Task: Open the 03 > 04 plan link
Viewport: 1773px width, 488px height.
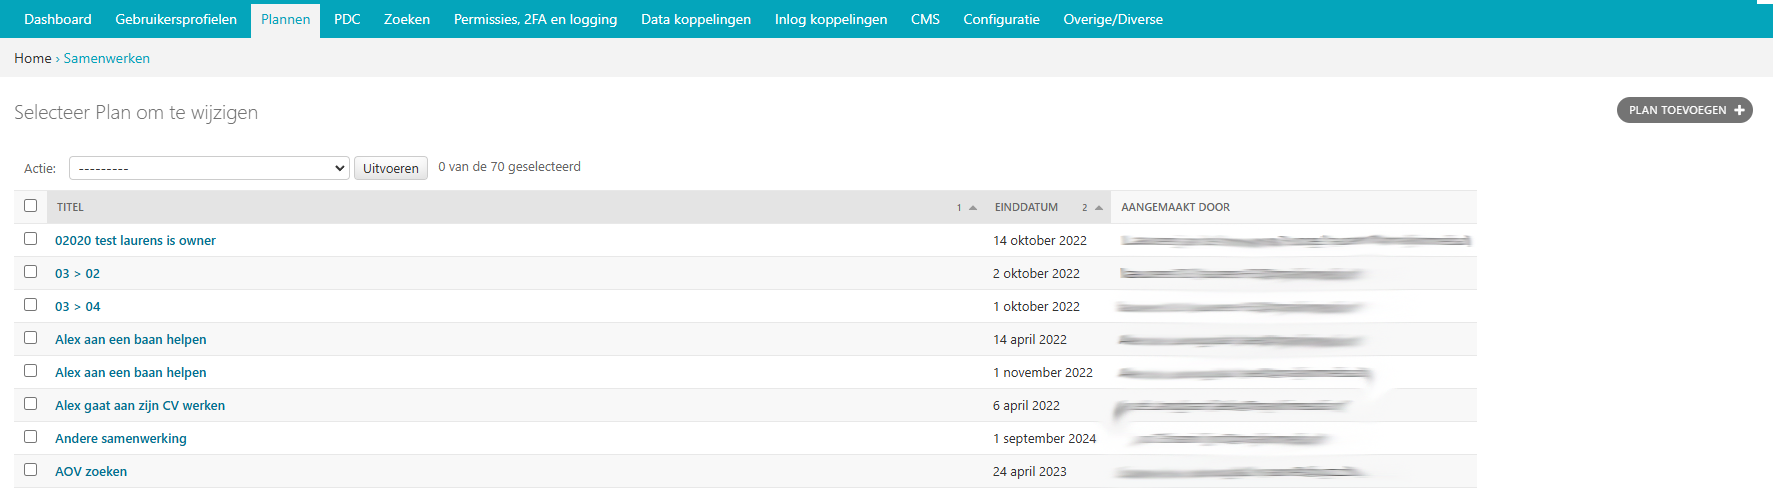Action: (x=78, y=307)
